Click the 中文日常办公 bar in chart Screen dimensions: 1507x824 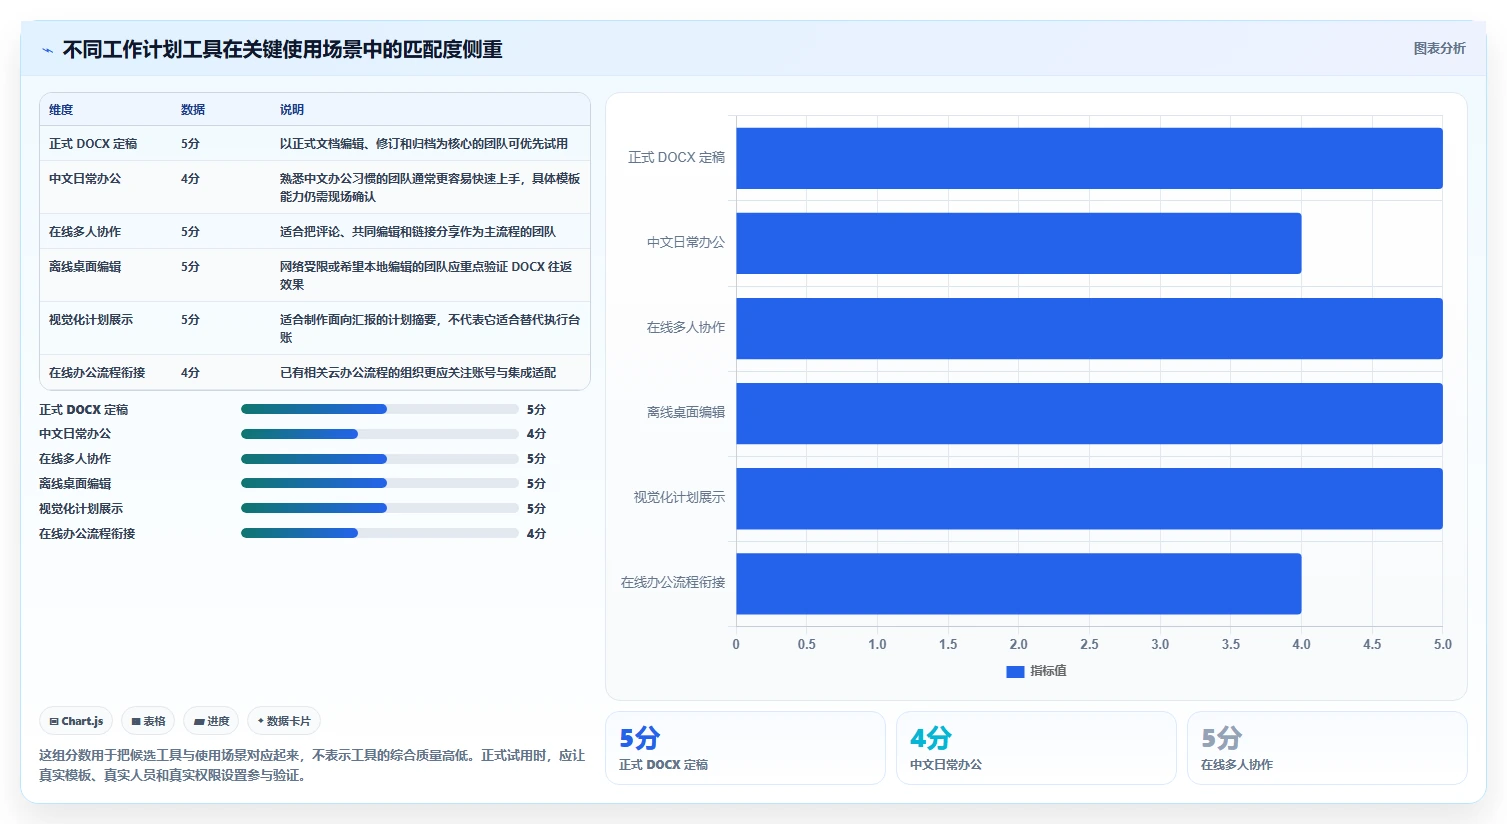(1019, 243)
